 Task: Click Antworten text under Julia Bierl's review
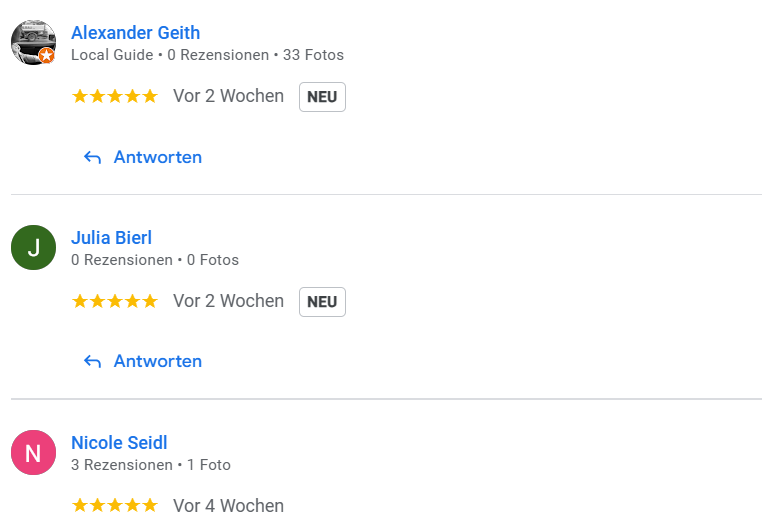(158, 361)
